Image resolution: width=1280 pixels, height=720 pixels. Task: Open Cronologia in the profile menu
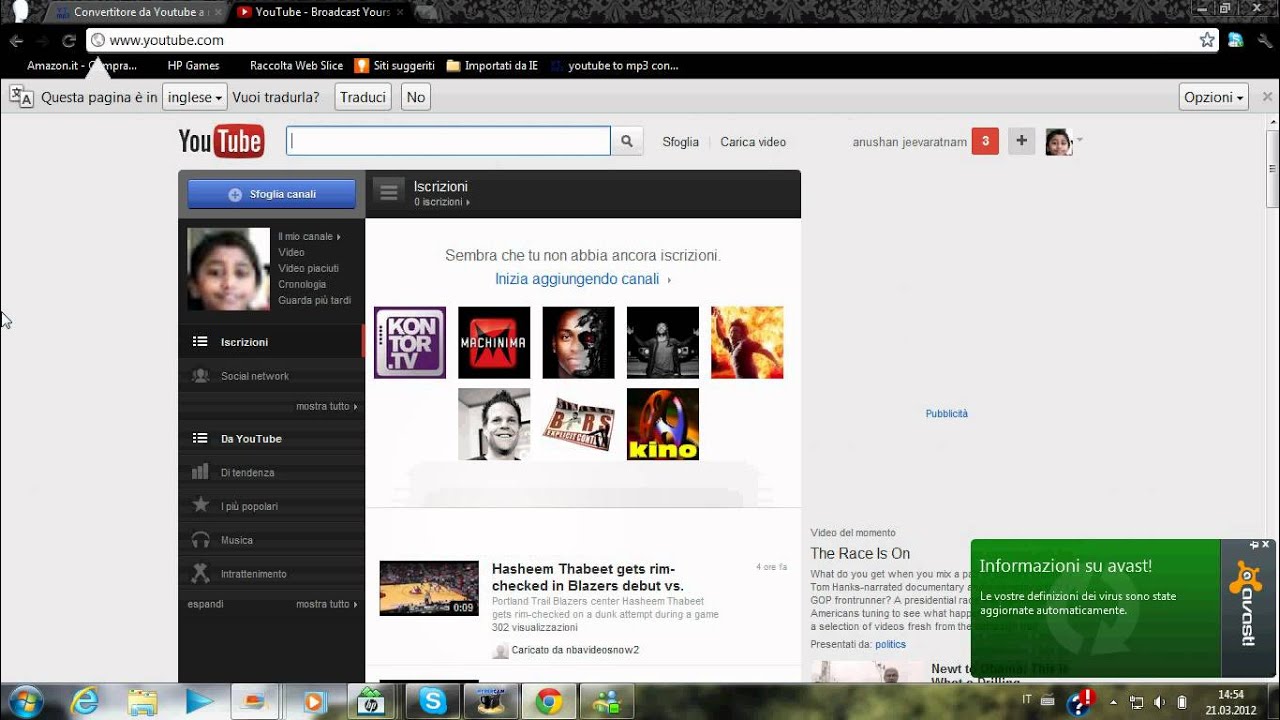[x=302, y=285]
